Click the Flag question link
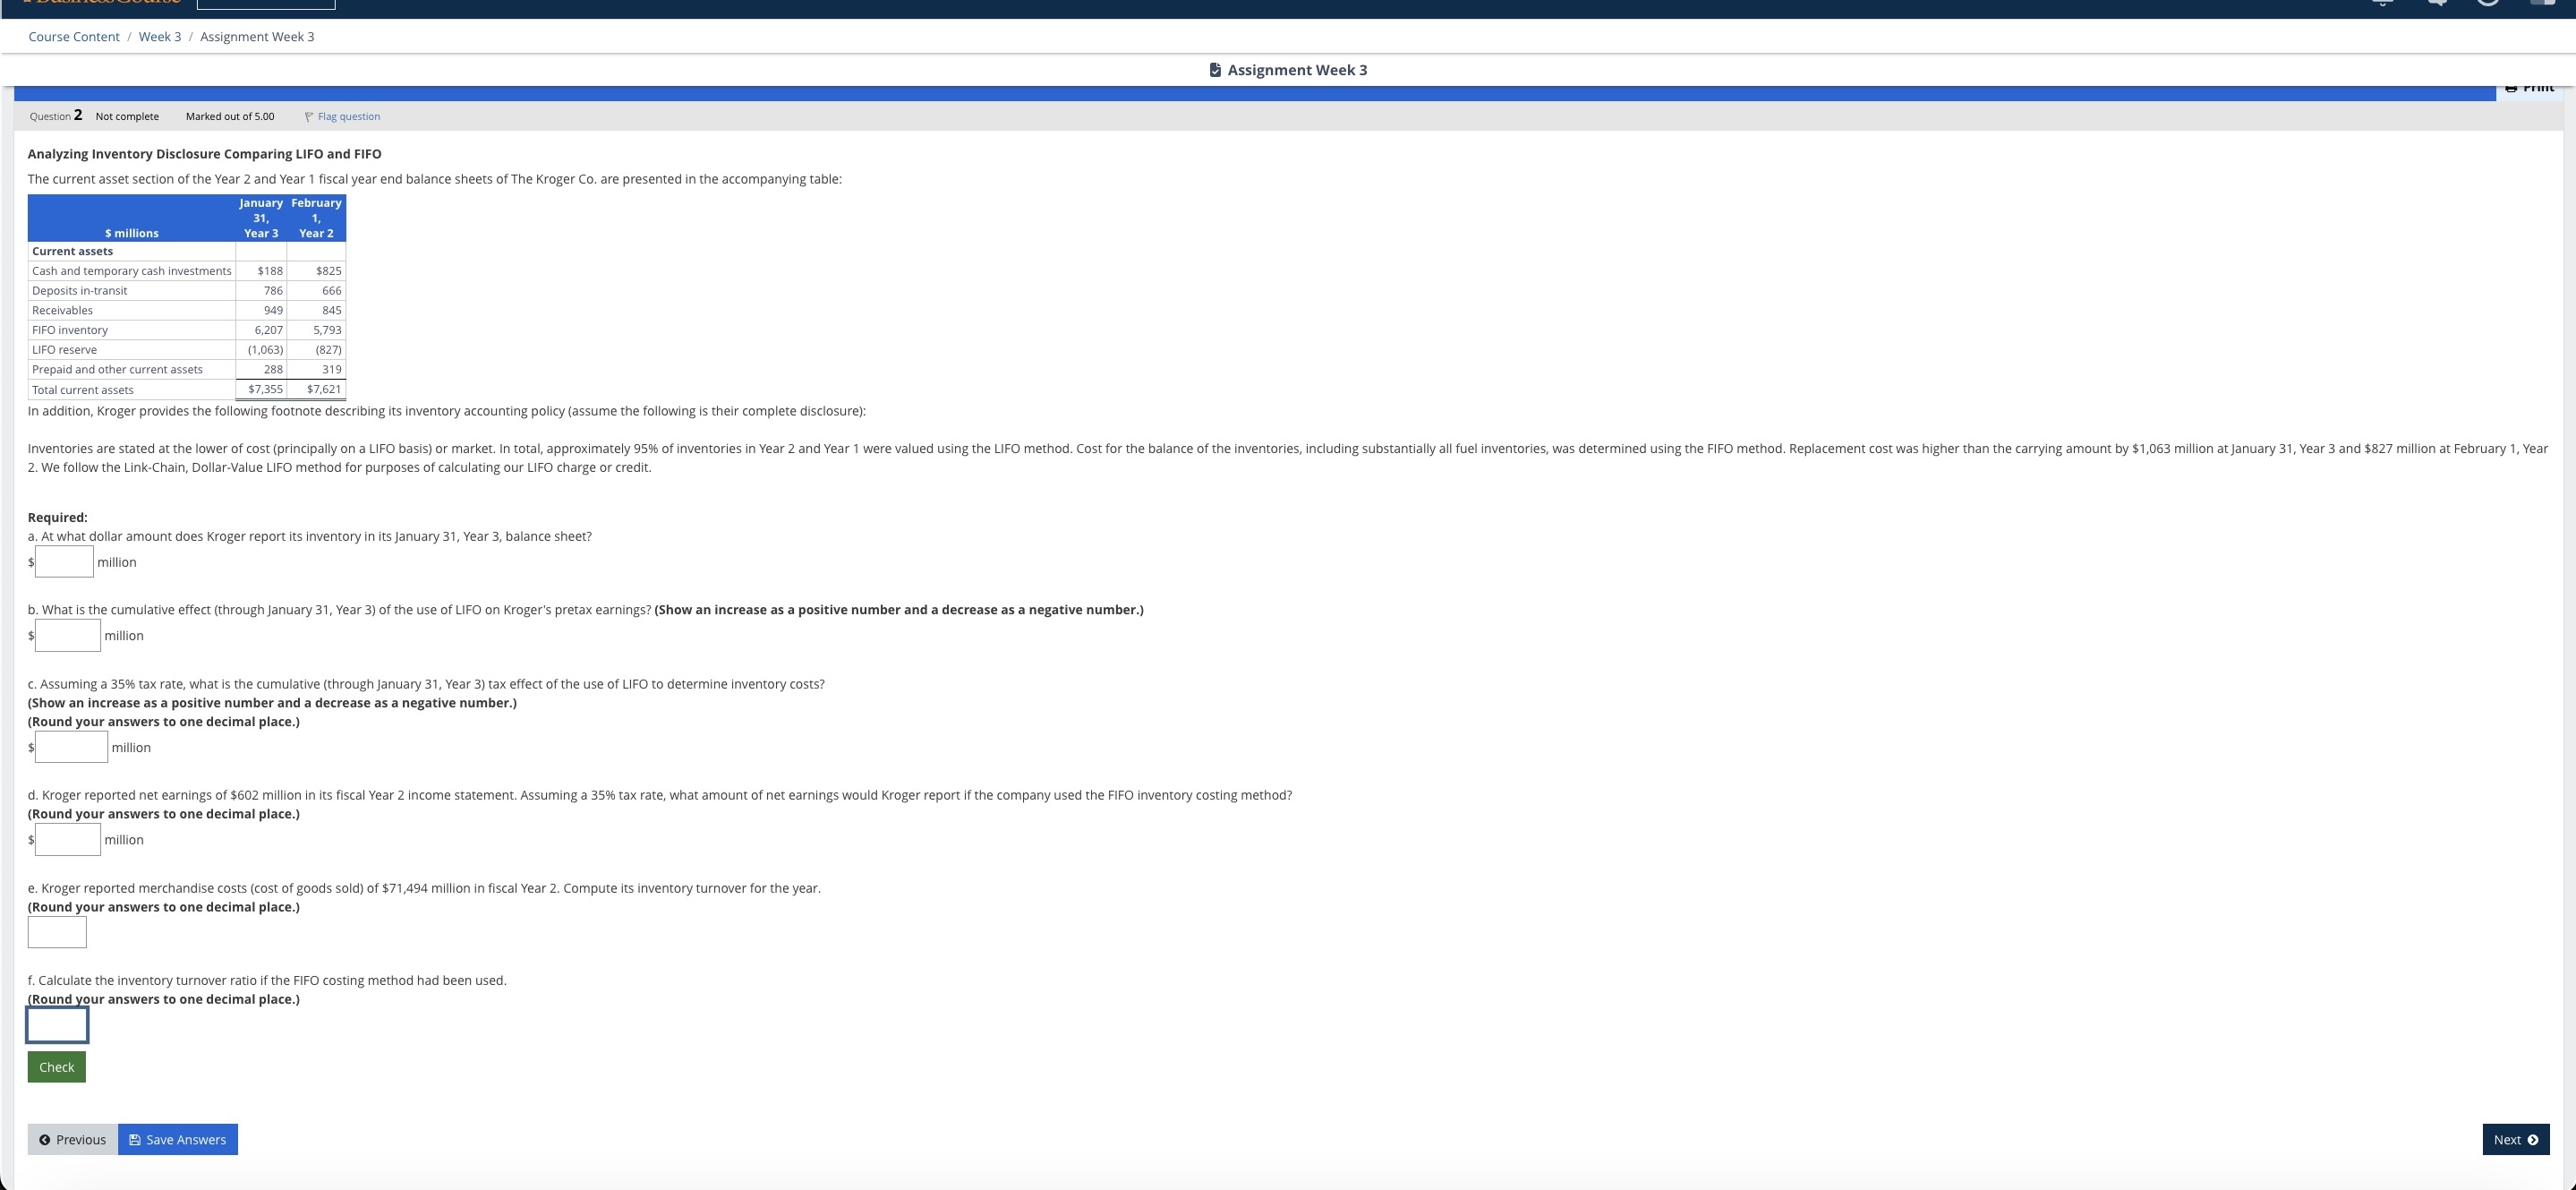Image resolution: width=2576 pixels, height=1190 pixels. pos(348,117)
